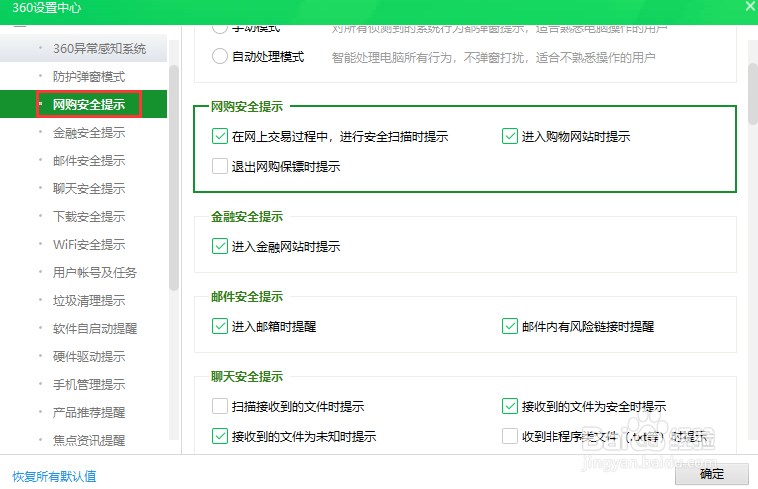Viewport: 758px width, 489px height.
Task: Uncheck 接收到的文件为安全时提示
Action: [510, 406]
